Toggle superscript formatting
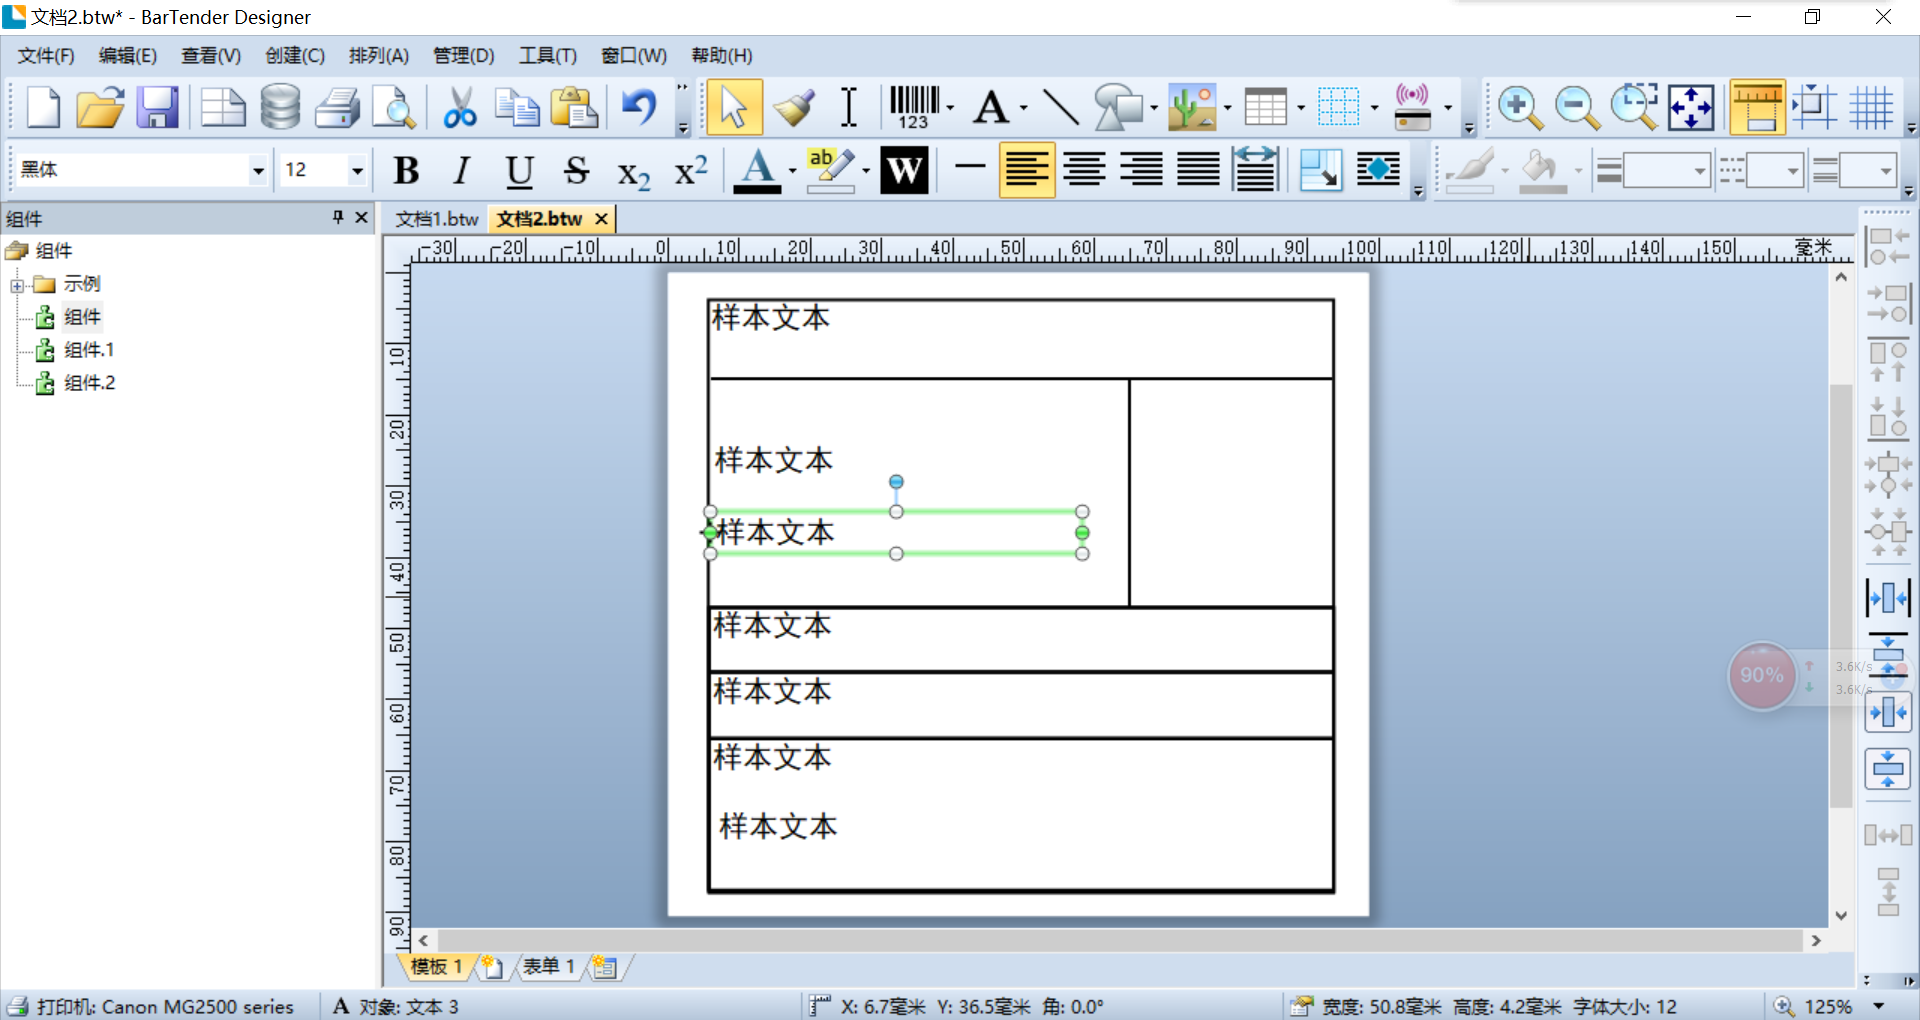 [691, 171]
